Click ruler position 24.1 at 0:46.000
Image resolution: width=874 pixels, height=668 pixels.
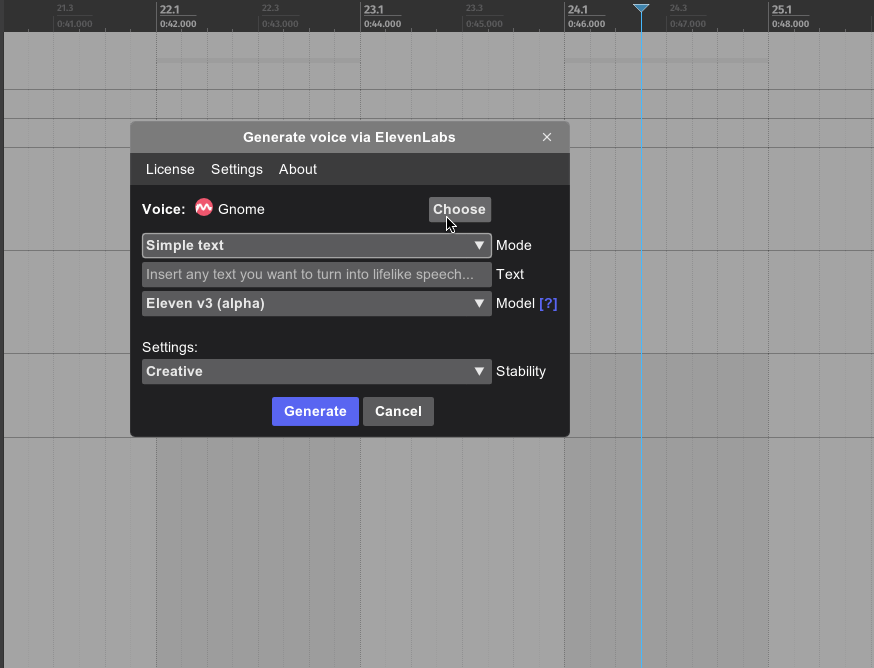(x=586, y=16)
